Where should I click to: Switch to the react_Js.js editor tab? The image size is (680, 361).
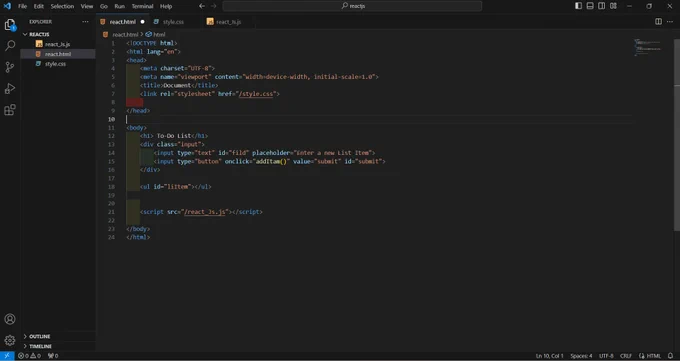coord(229,22)
